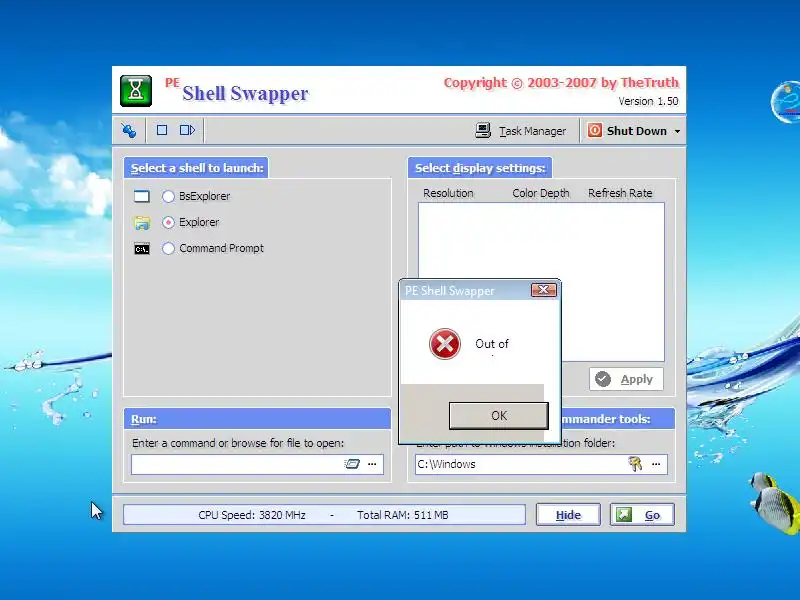Click the Color Depth column header

coord(540,193)
